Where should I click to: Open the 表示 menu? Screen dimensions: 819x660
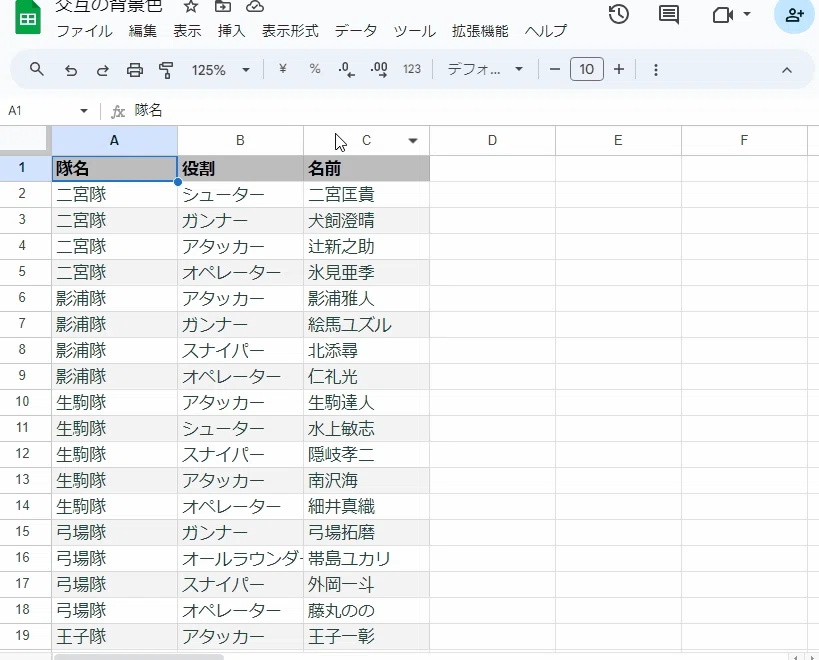pos(187,31)
